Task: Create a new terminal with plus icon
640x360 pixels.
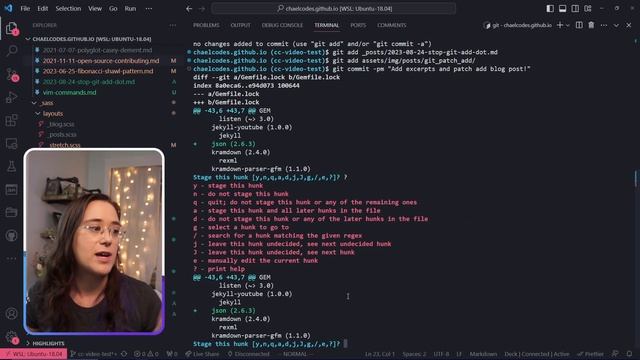Action: click(x=560, y=25)
